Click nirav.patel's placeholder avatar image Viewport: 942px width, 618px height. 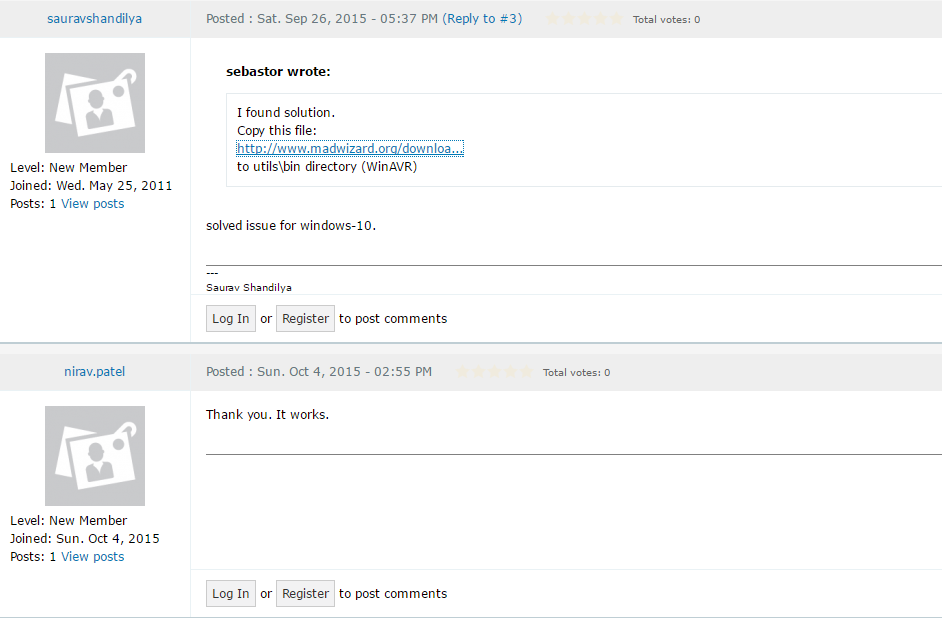tap(95, 456)
